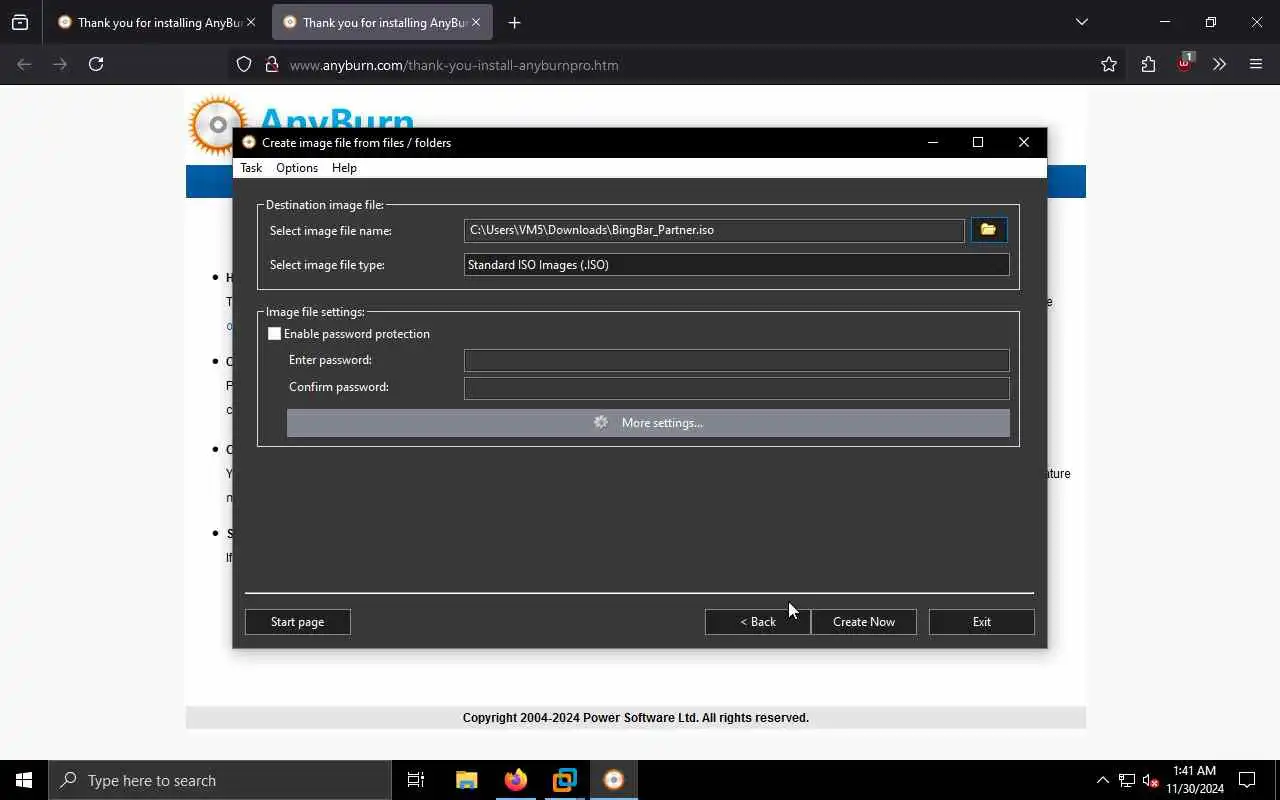Open volume control tray icon
This screenshot has height=800, width=1280.
pyautogui.click(x=1151, y=781)
